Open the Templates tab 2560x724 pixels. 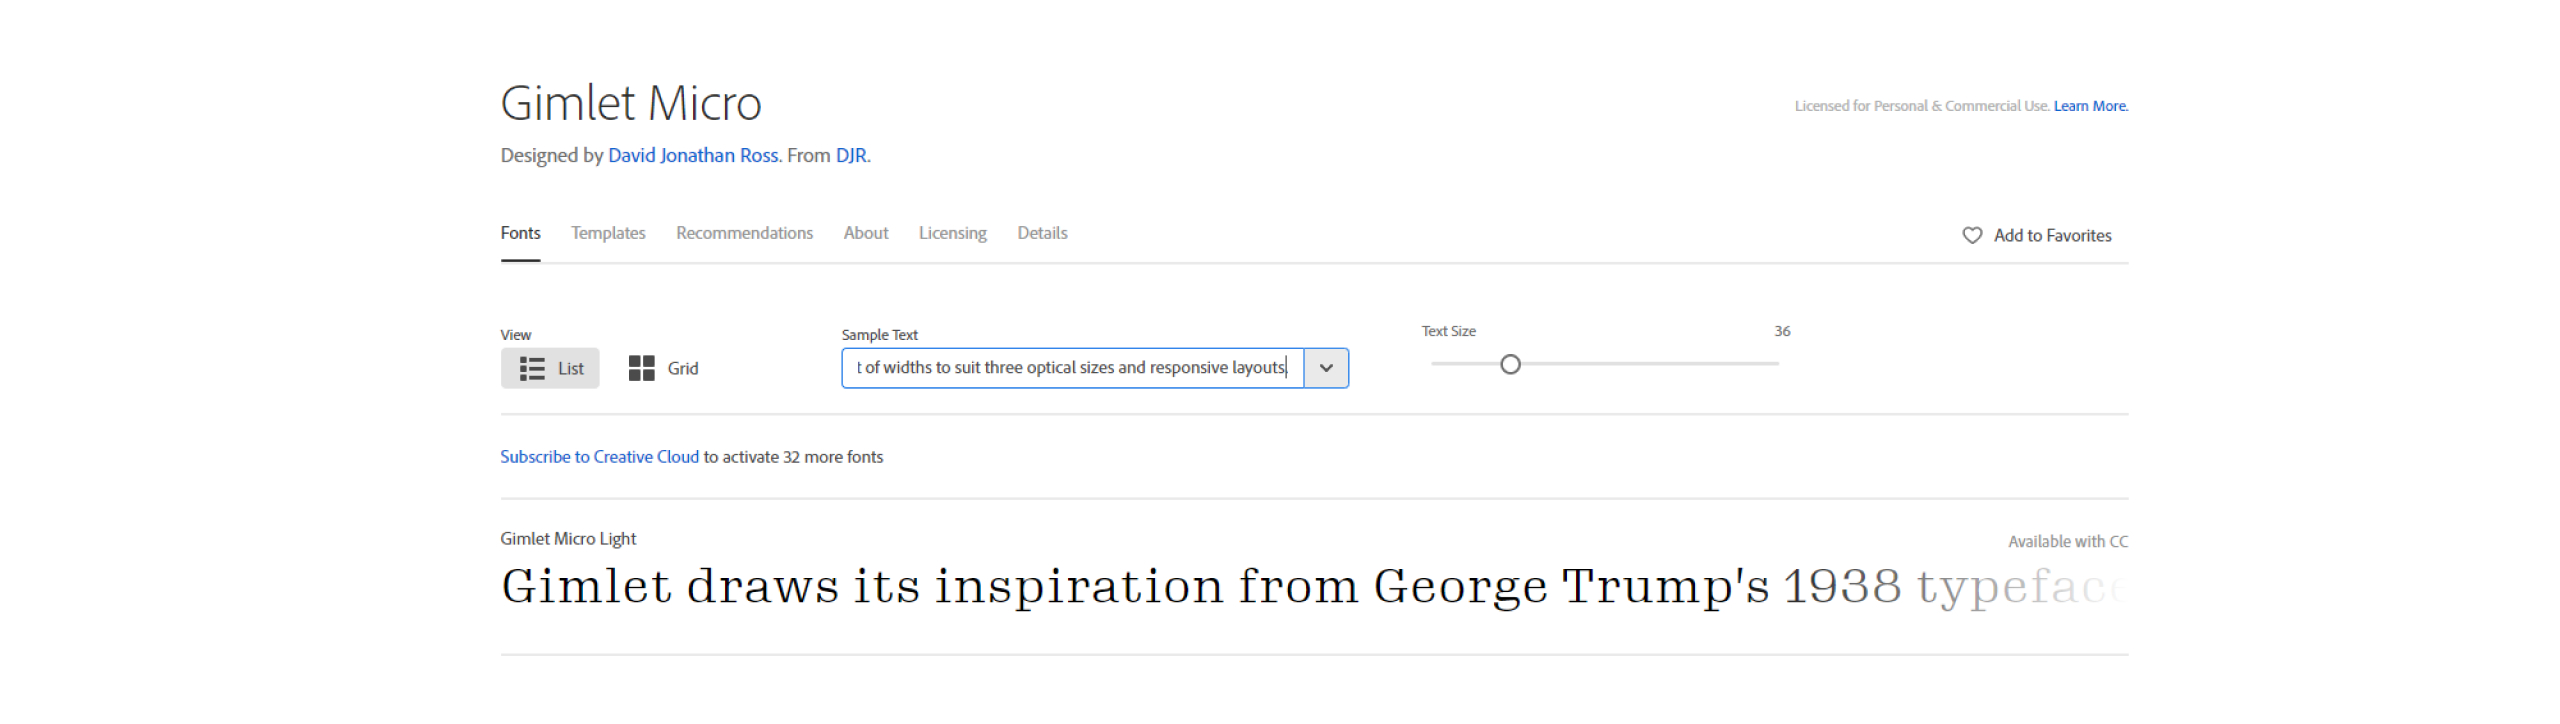pyautogui.click(x=608, y=233)
